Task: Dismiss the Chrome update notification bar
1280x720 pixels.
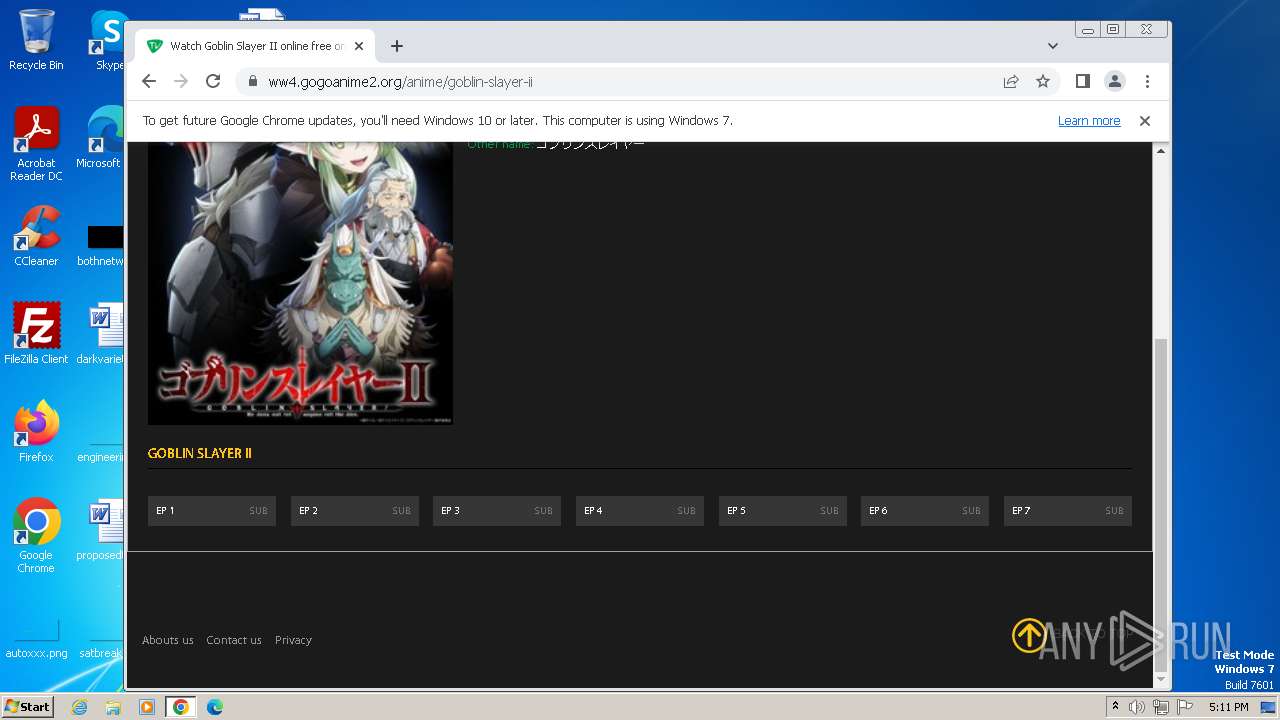Action: pos(1145,121)
